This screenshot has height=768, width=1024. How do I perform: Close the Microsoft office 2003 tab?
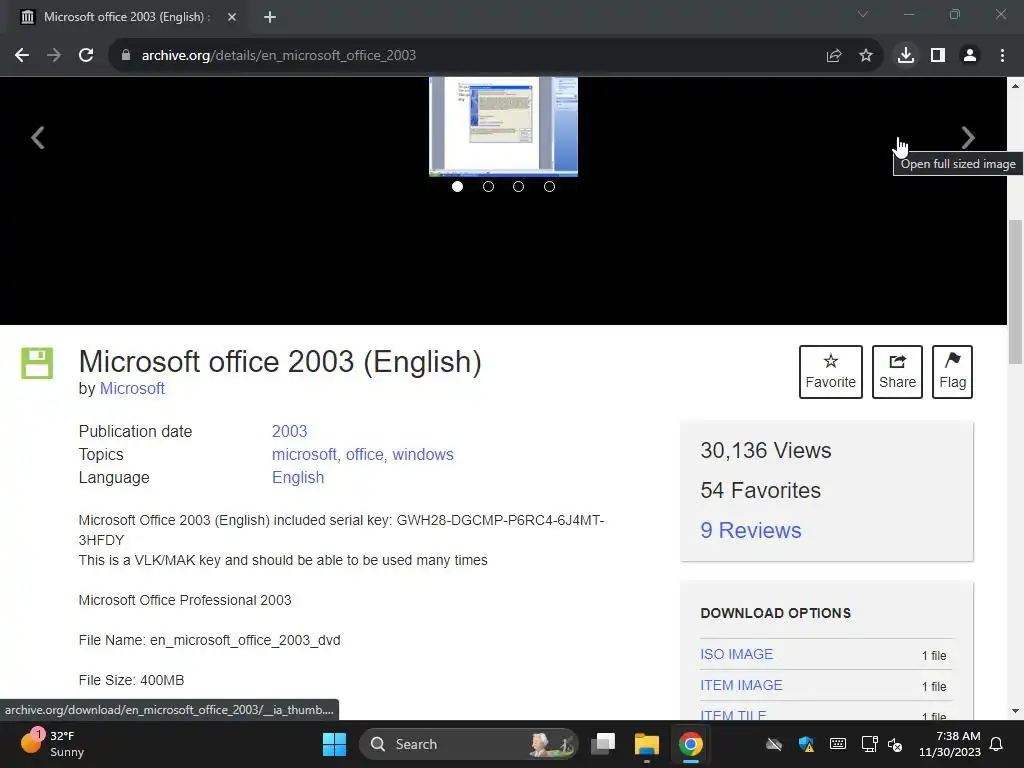(x=232, y=18)
